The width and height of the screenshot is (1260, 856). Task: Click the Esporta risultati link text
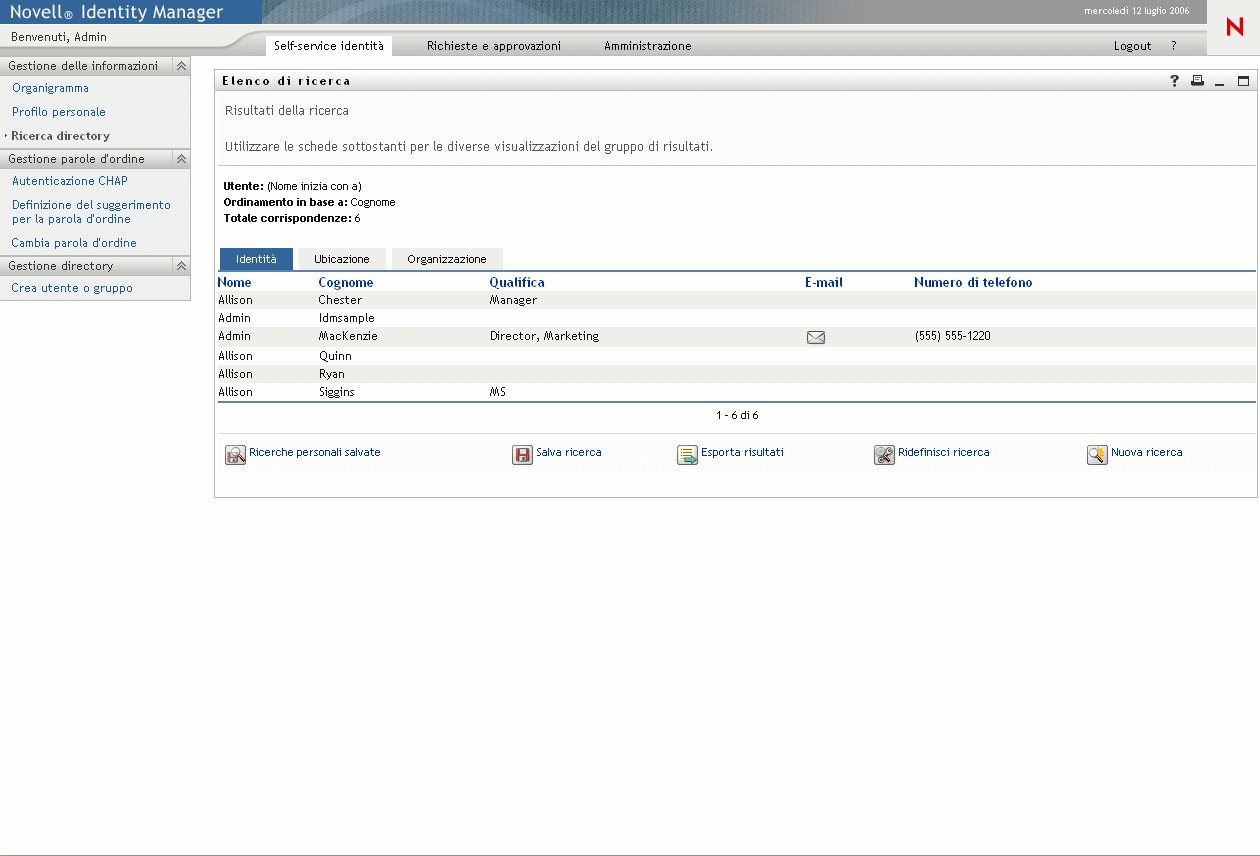pyautogui.click(x=742, y=452)
